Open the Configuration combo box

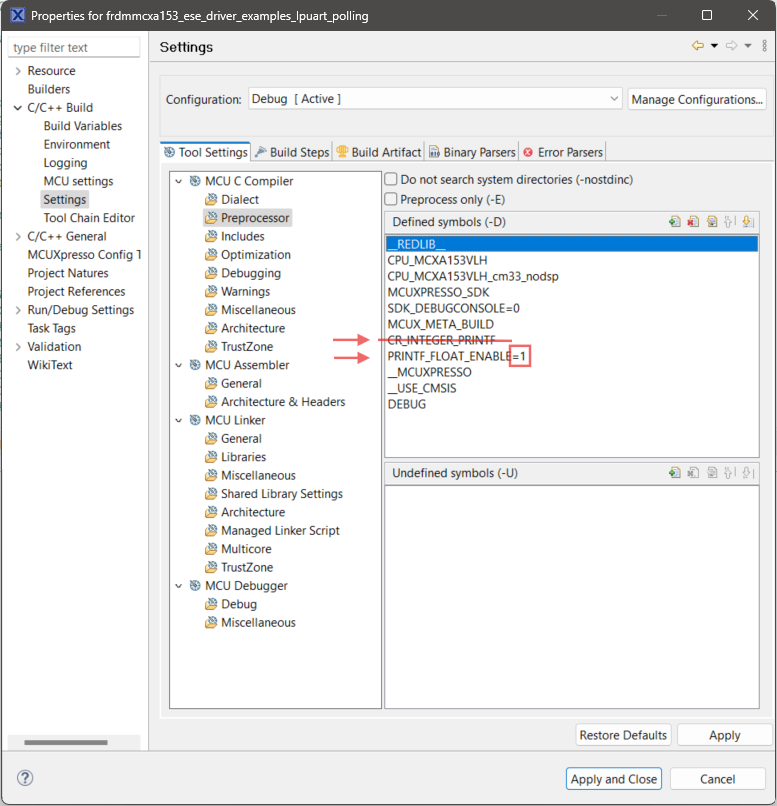click(435, 99)
